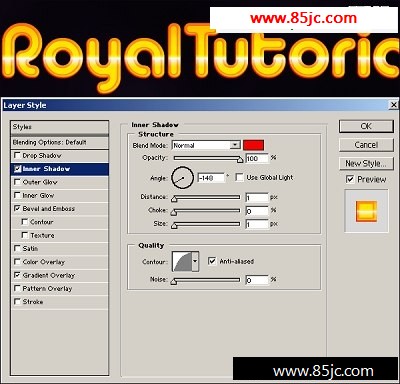Click the contour curve thumbnail
Screen dimensions: 400x384
(182, 261)
